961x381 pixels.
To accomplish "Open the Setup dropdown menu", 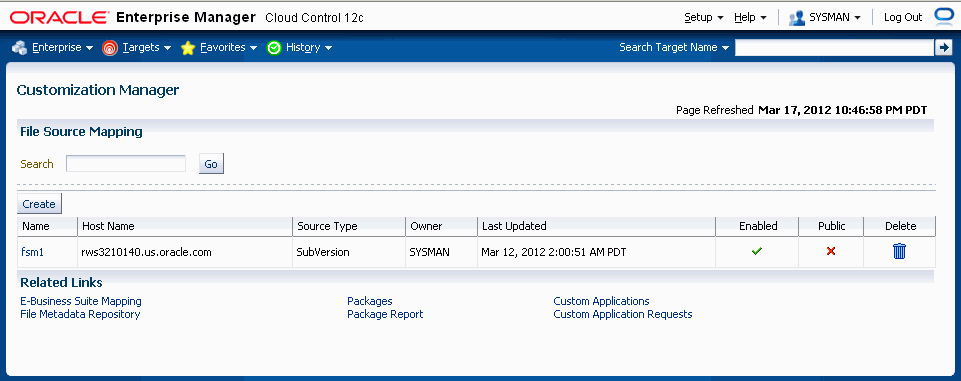I will (x=704, y=17).
